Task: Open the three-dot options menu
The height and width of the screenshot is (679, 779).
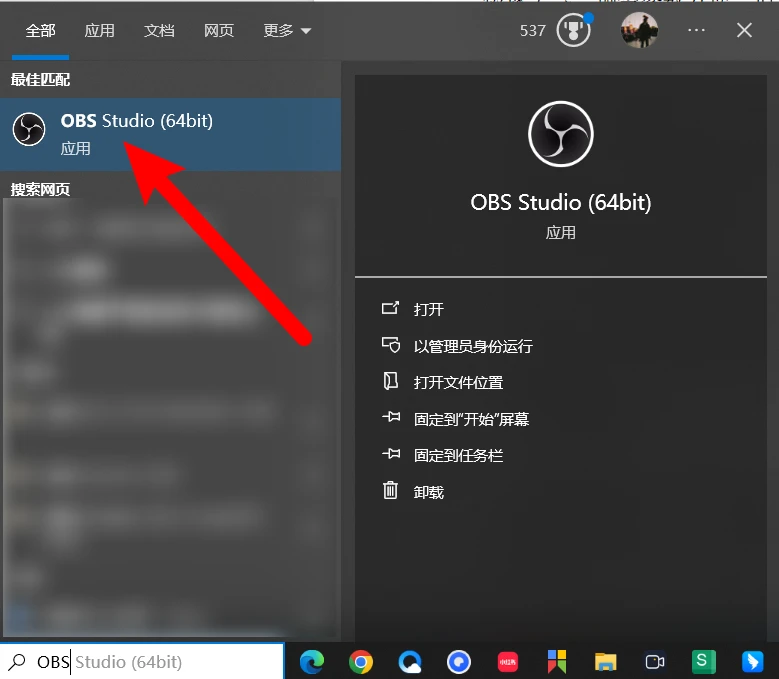Action: pos(696,30)
